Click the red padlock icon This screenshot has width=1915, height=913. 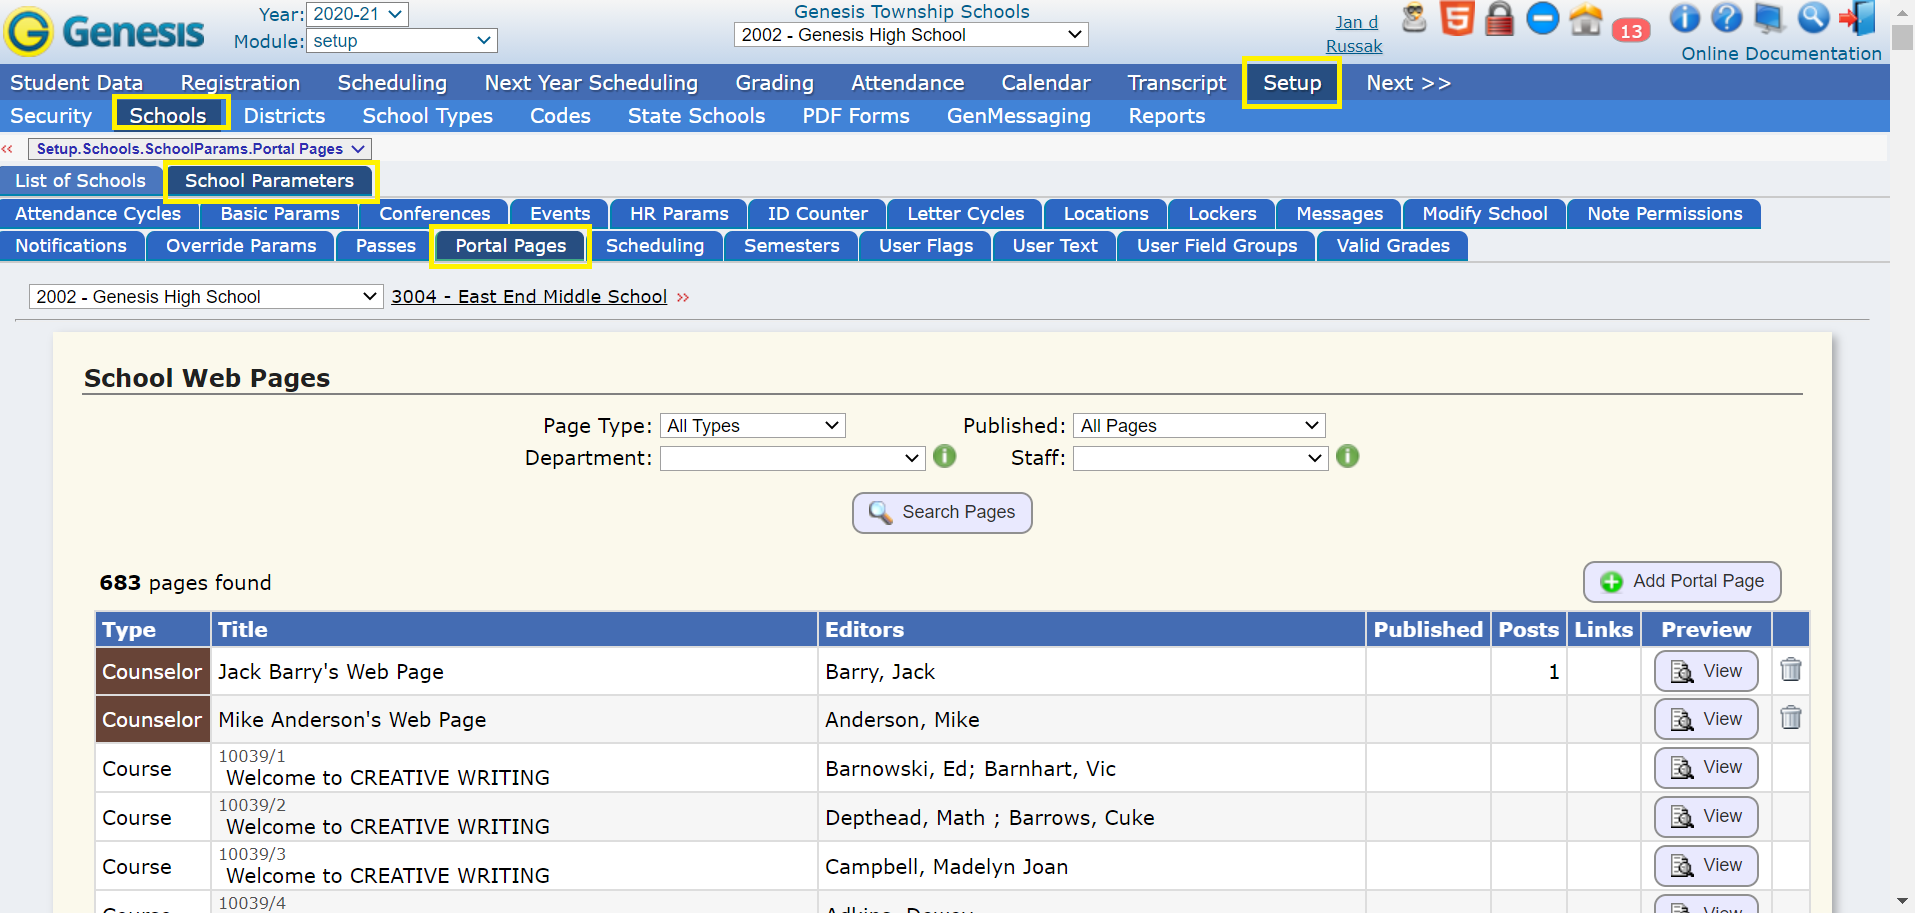coord(1499,18)
